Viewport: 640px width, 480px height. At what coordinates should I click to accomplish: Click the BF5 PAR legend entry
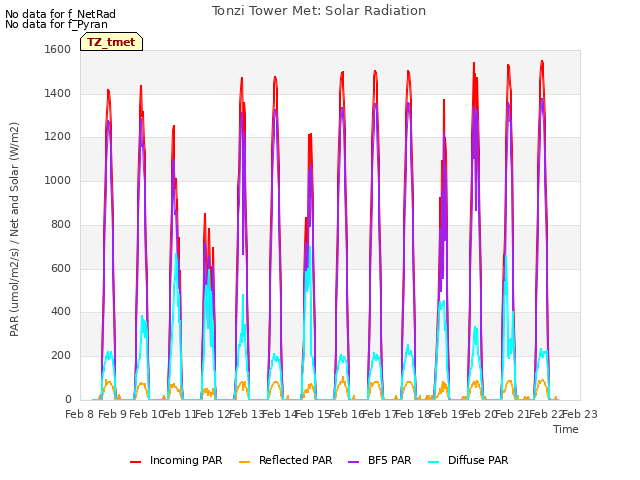(x=380, y=460)
